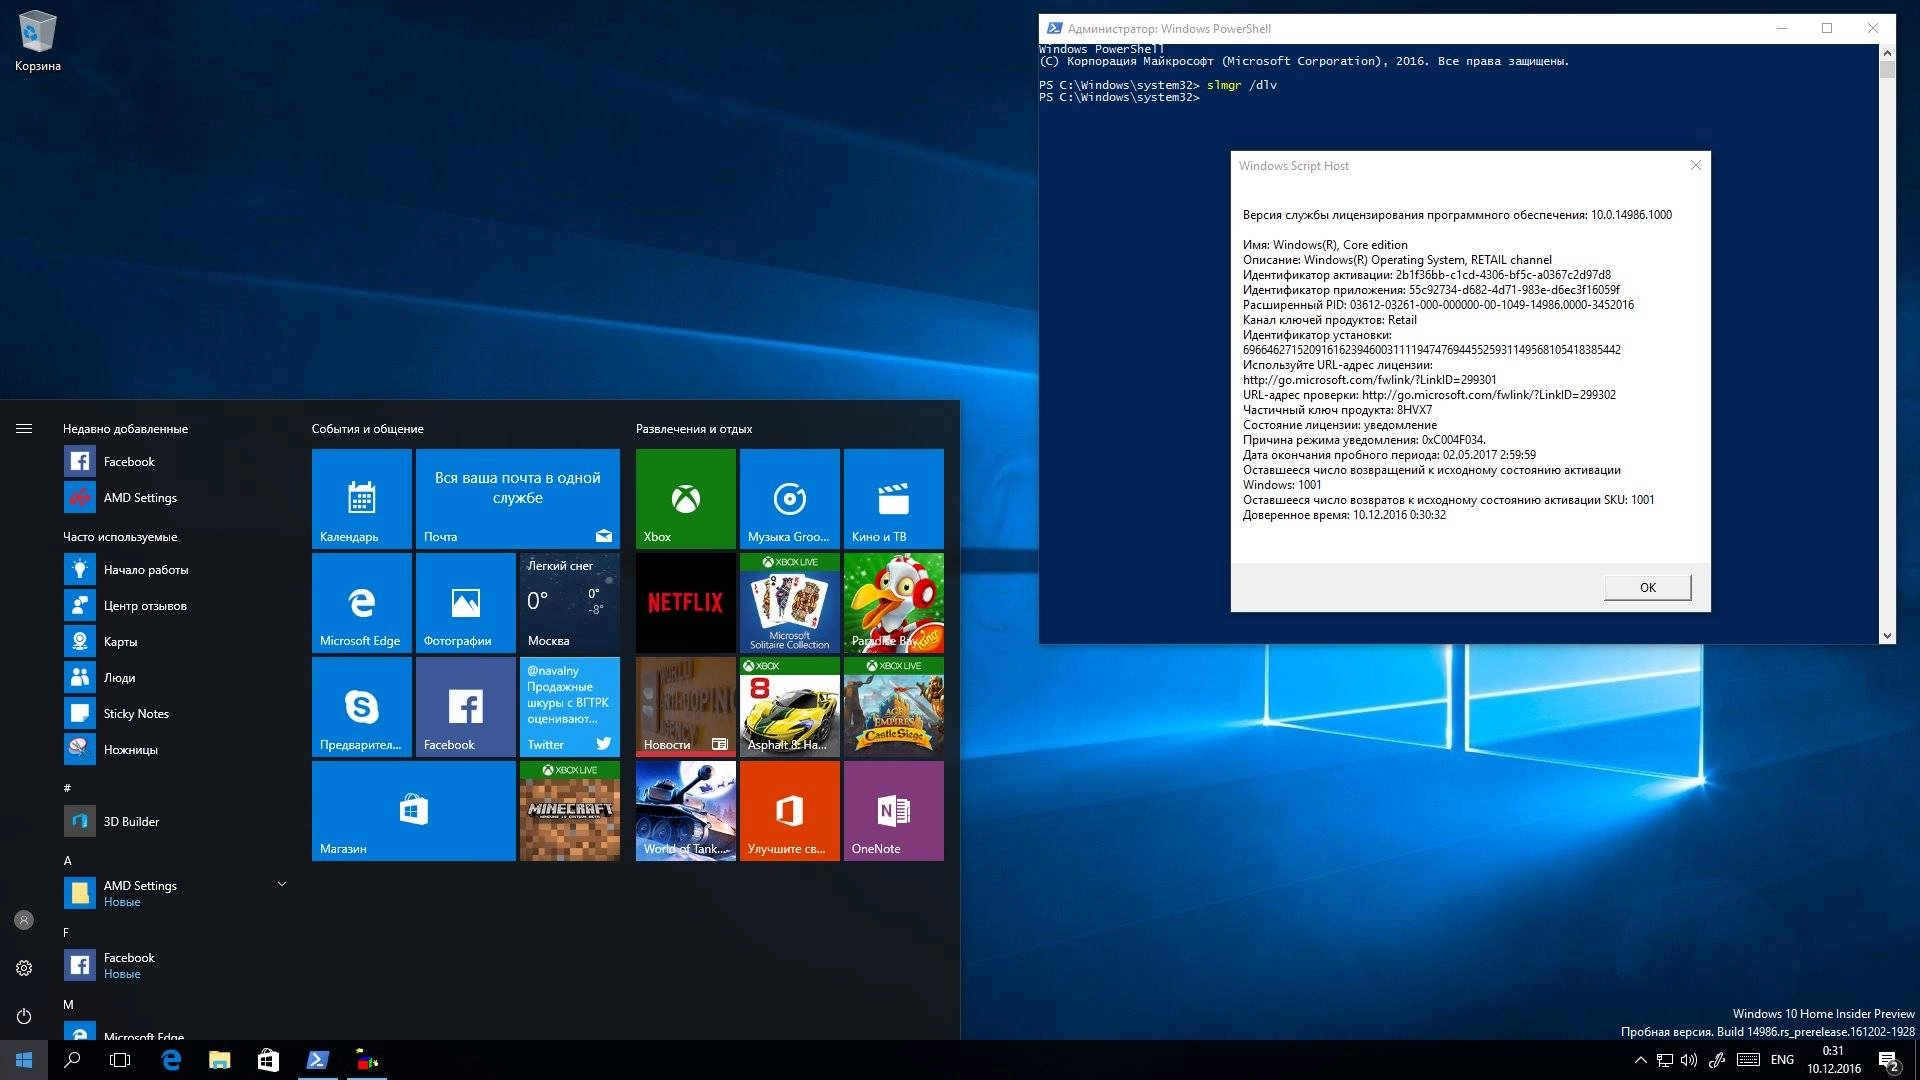Open volume control in system tray
This screenshot has height=1080, width=1920.
(1689, 1060)
